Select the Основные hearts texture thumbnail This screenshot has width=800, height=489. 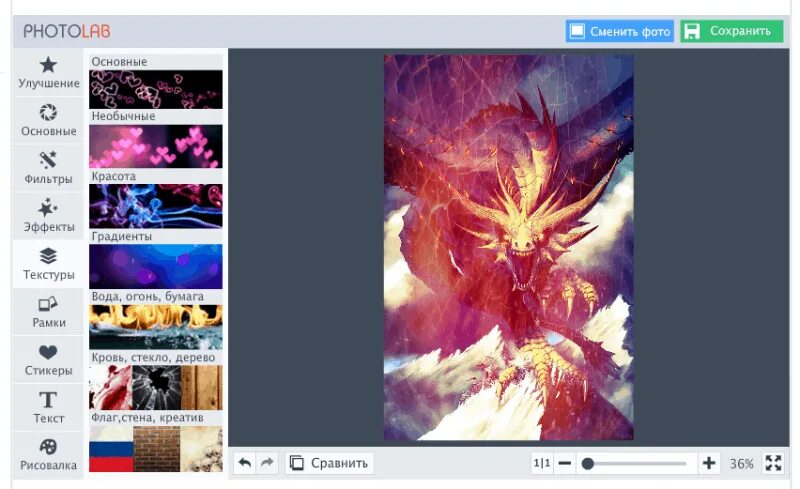(156, 89)
